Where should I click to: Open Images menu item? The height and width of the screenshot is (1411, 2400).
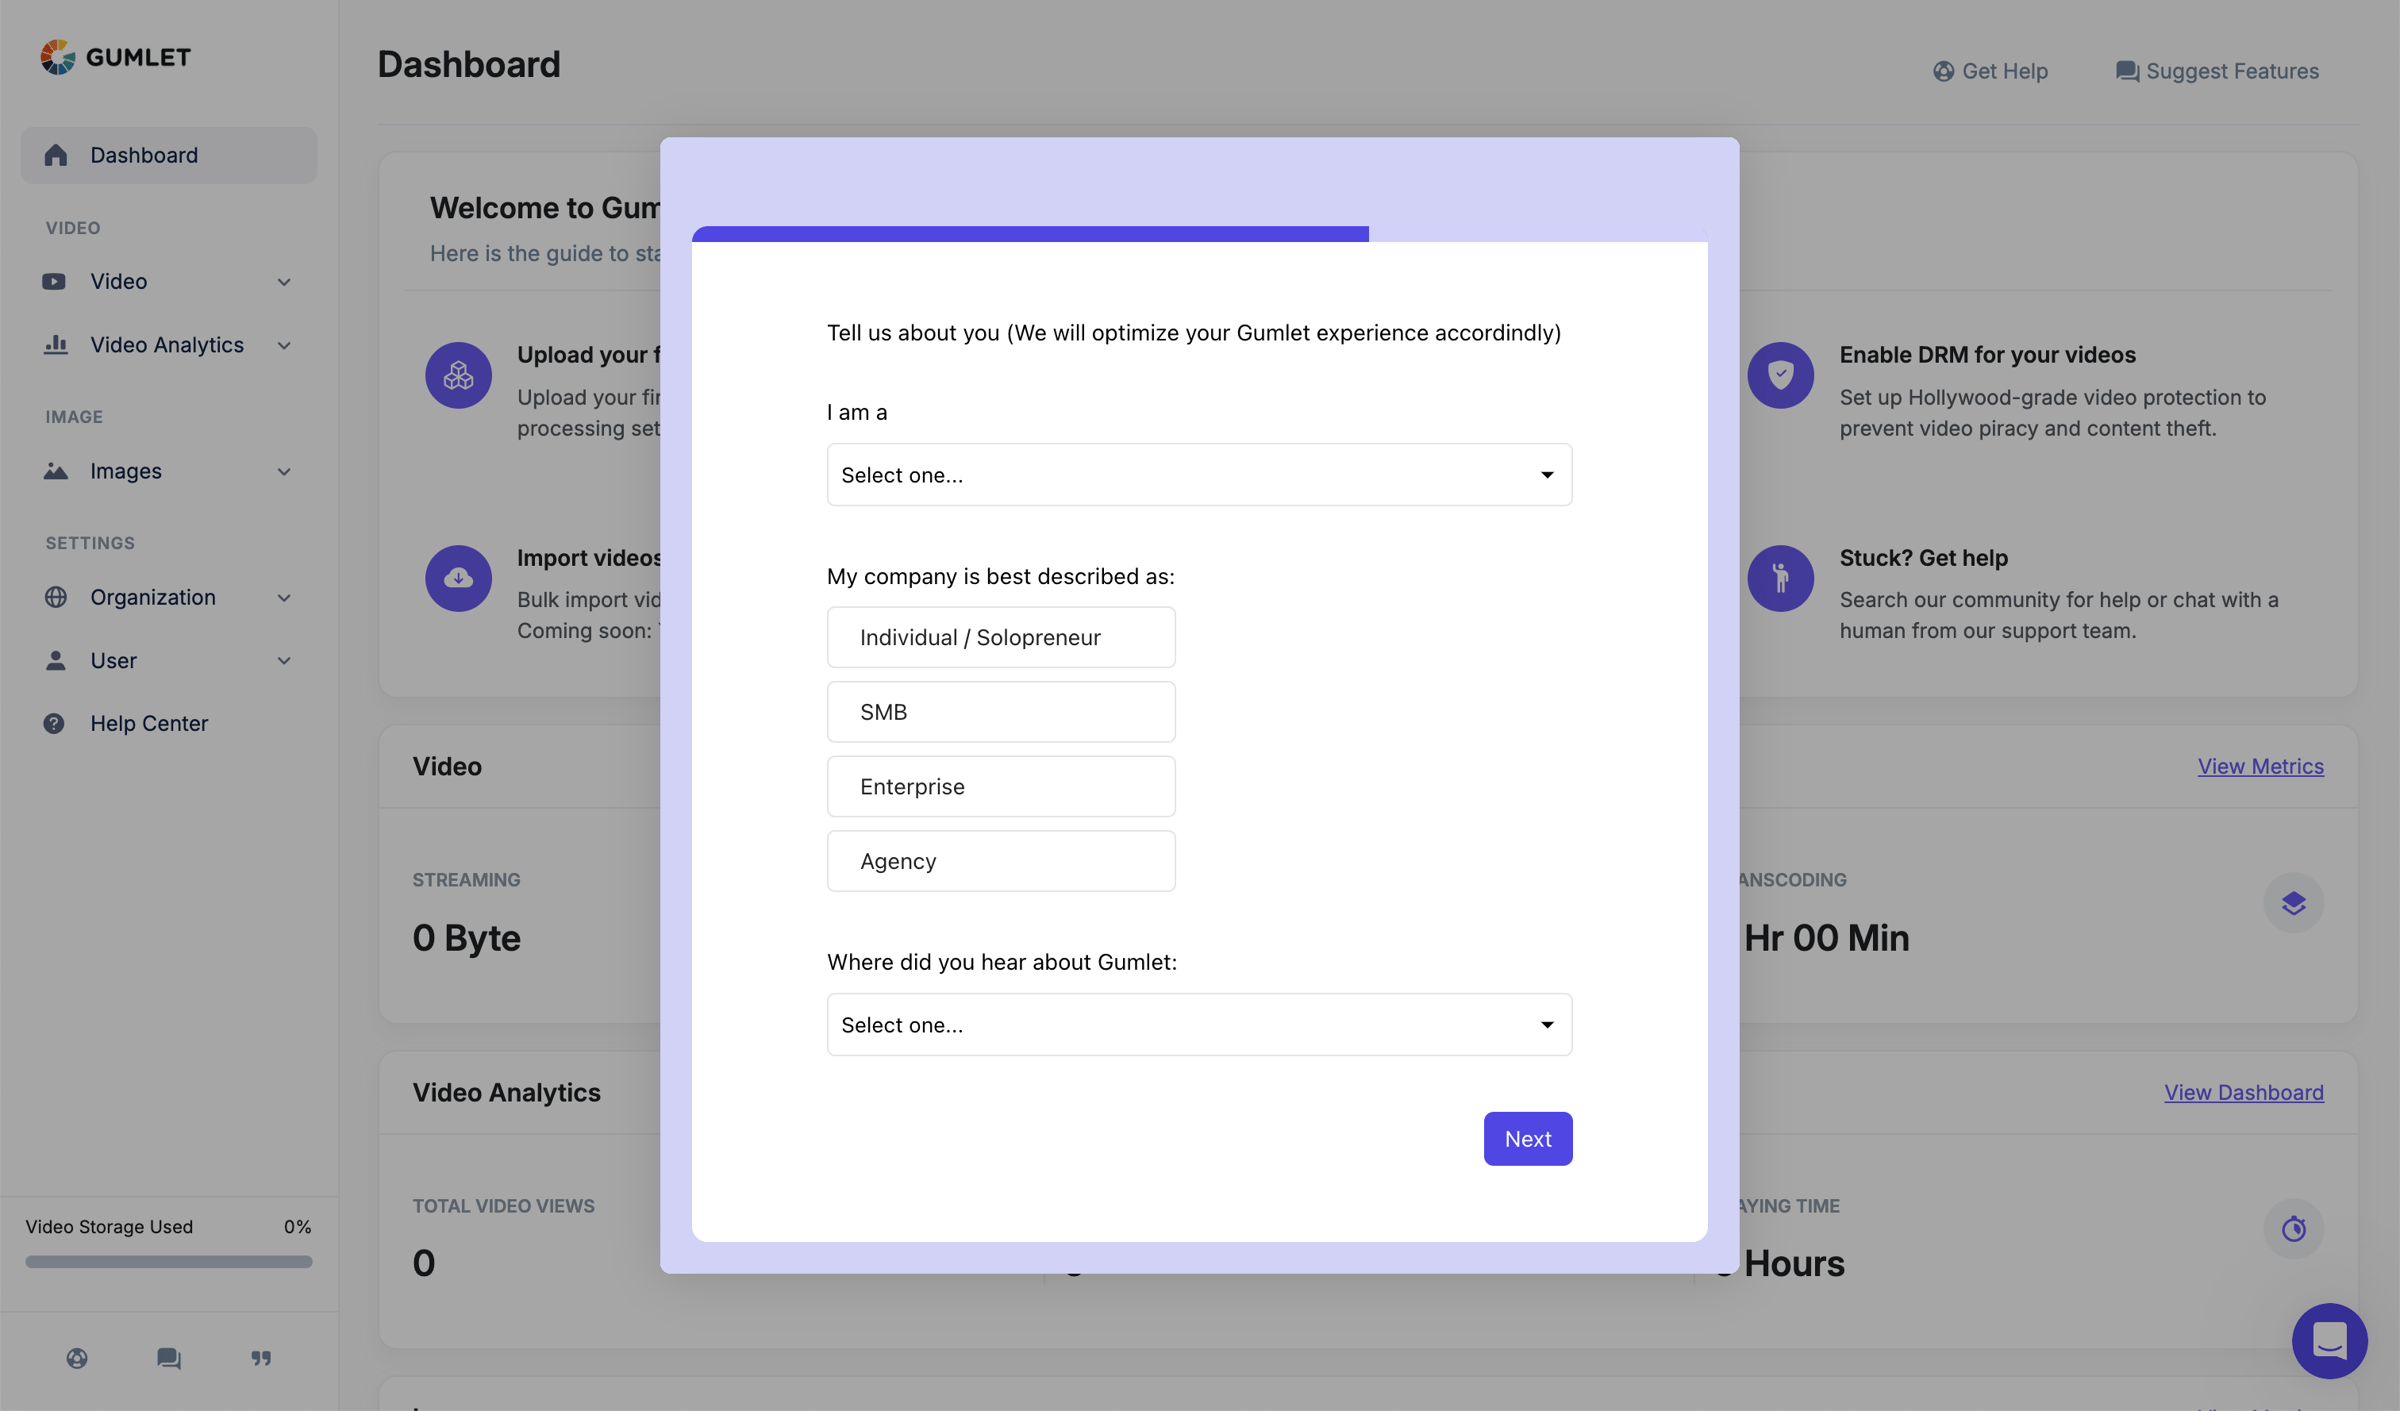(x=169, y=471)
